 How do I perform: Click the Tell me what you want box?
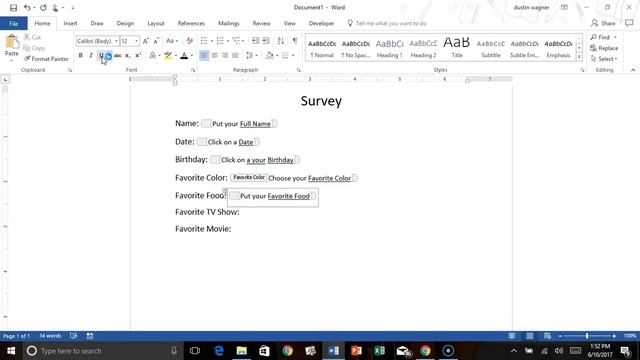387,23
